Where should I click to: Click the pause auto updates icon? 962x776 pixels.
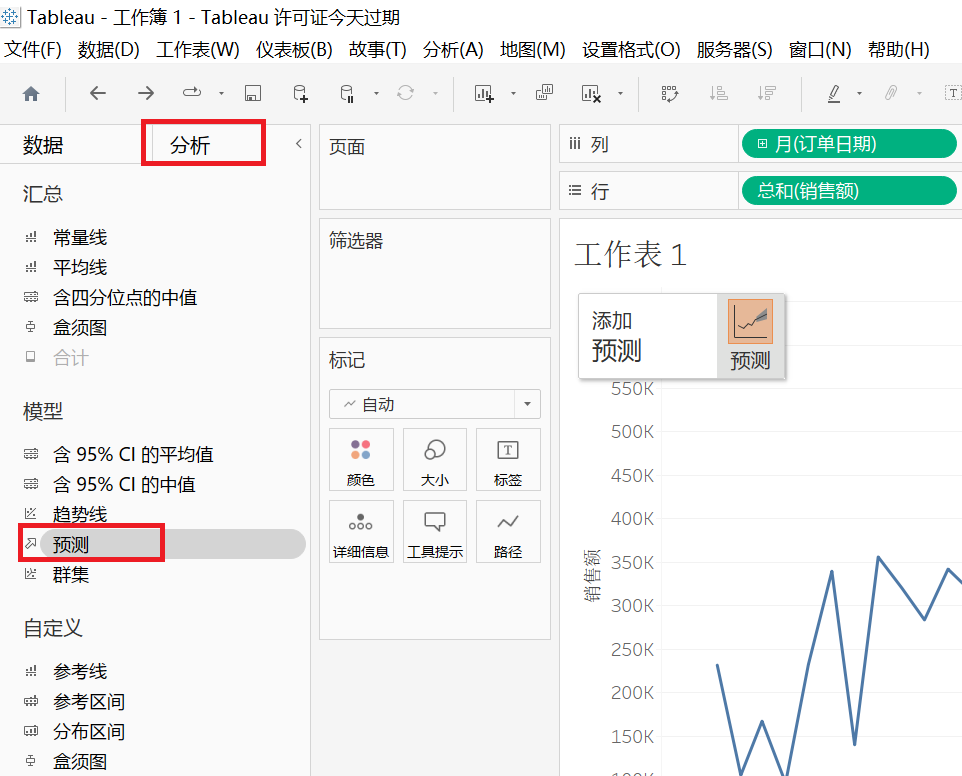tap(347, 93)
